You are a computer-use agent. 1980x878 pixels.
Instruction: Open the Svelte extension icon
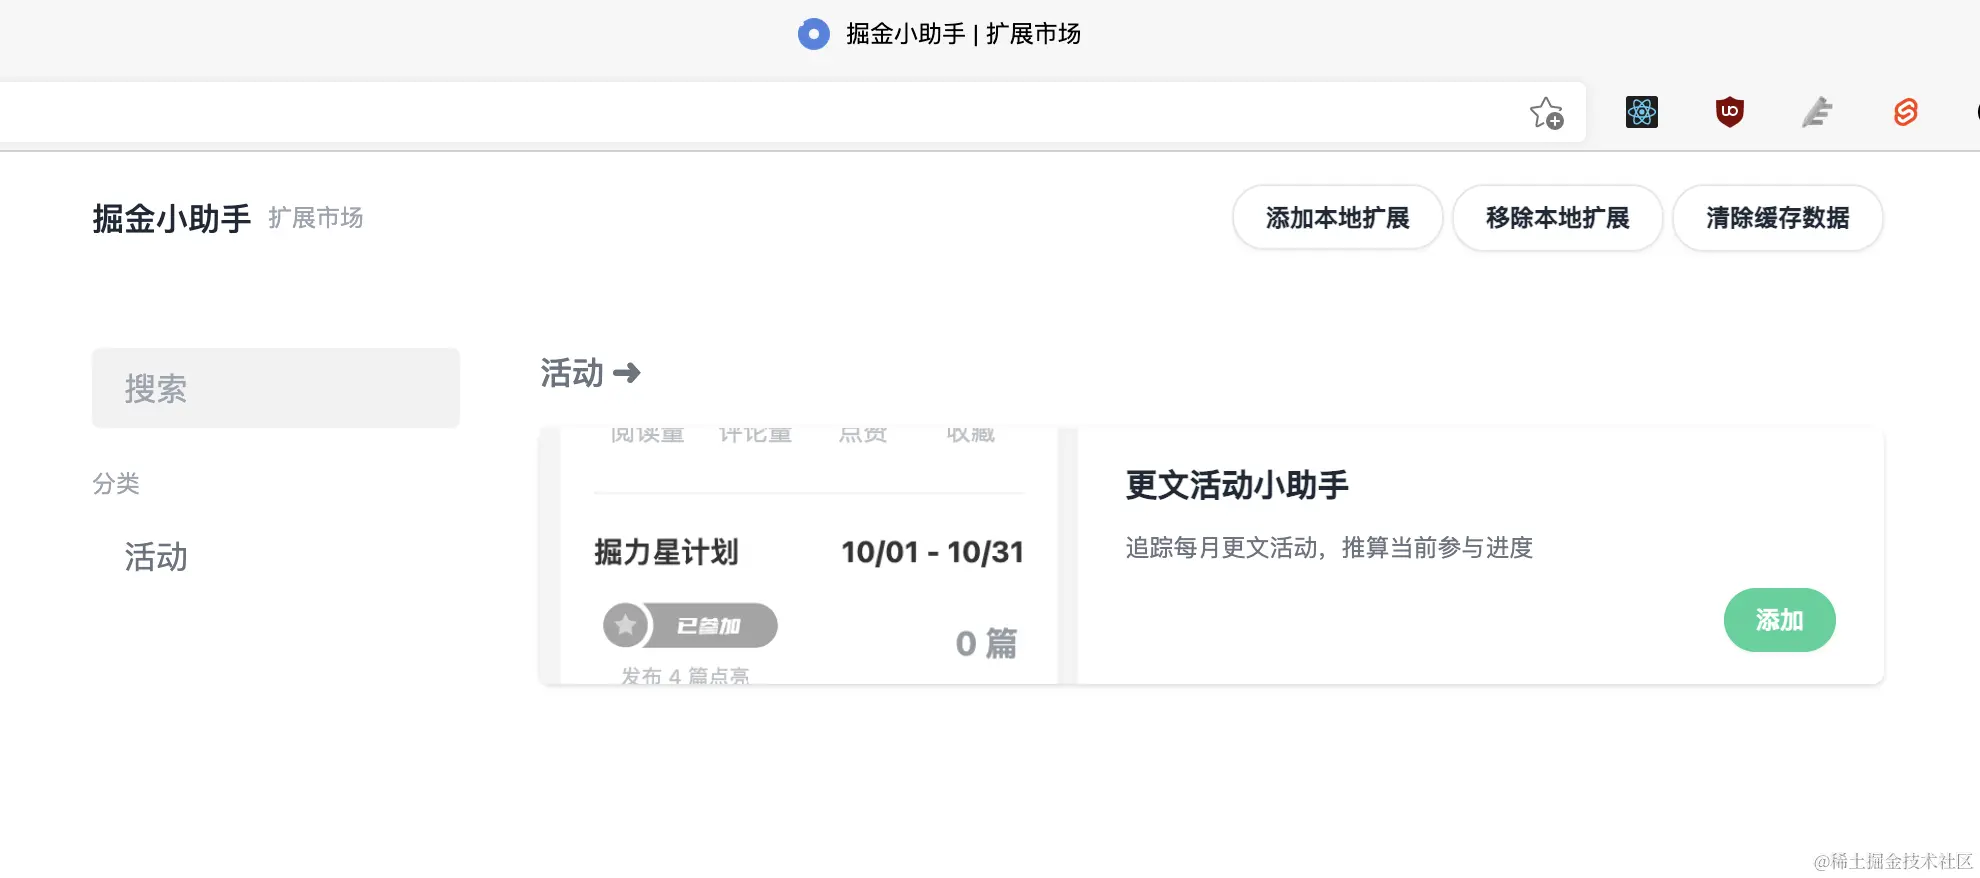click(x=1905, y=112)
